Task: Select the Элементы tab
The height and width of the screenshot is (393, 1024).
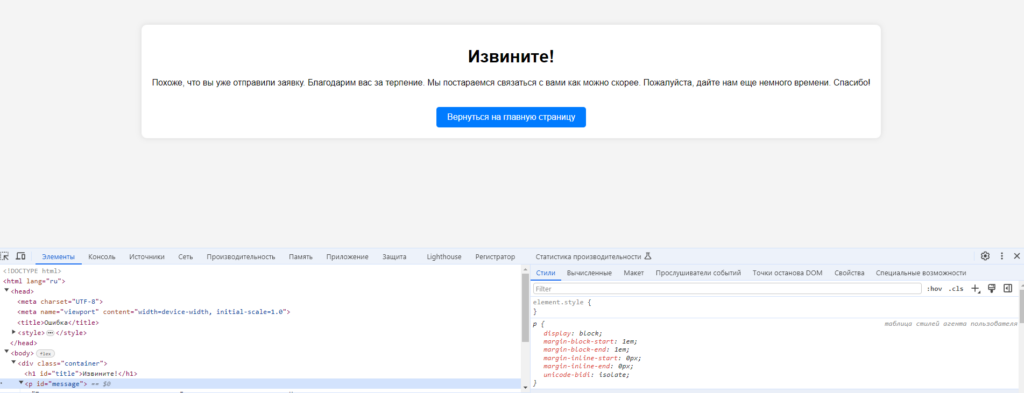Action: (x=58, y=257)
